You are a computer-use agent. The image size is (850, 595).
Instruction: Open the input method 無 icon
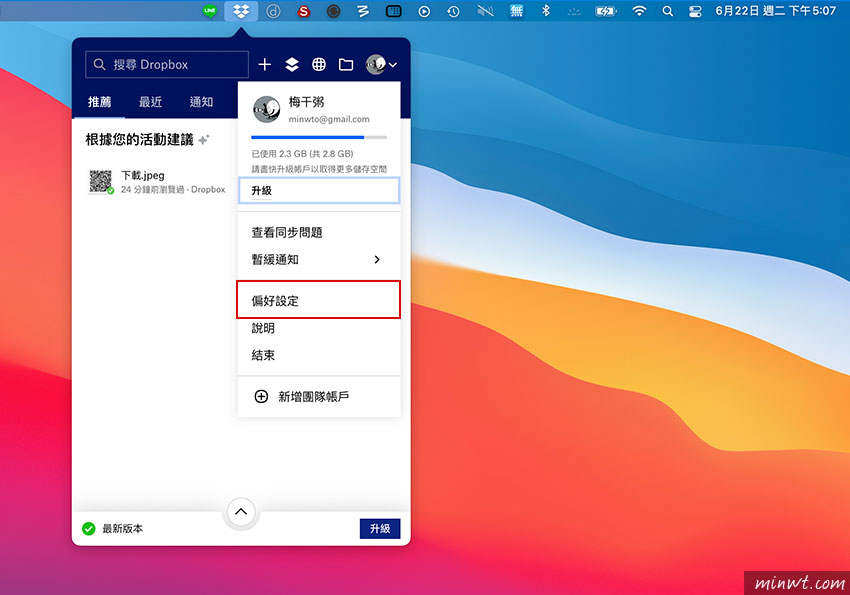[516, 11]
